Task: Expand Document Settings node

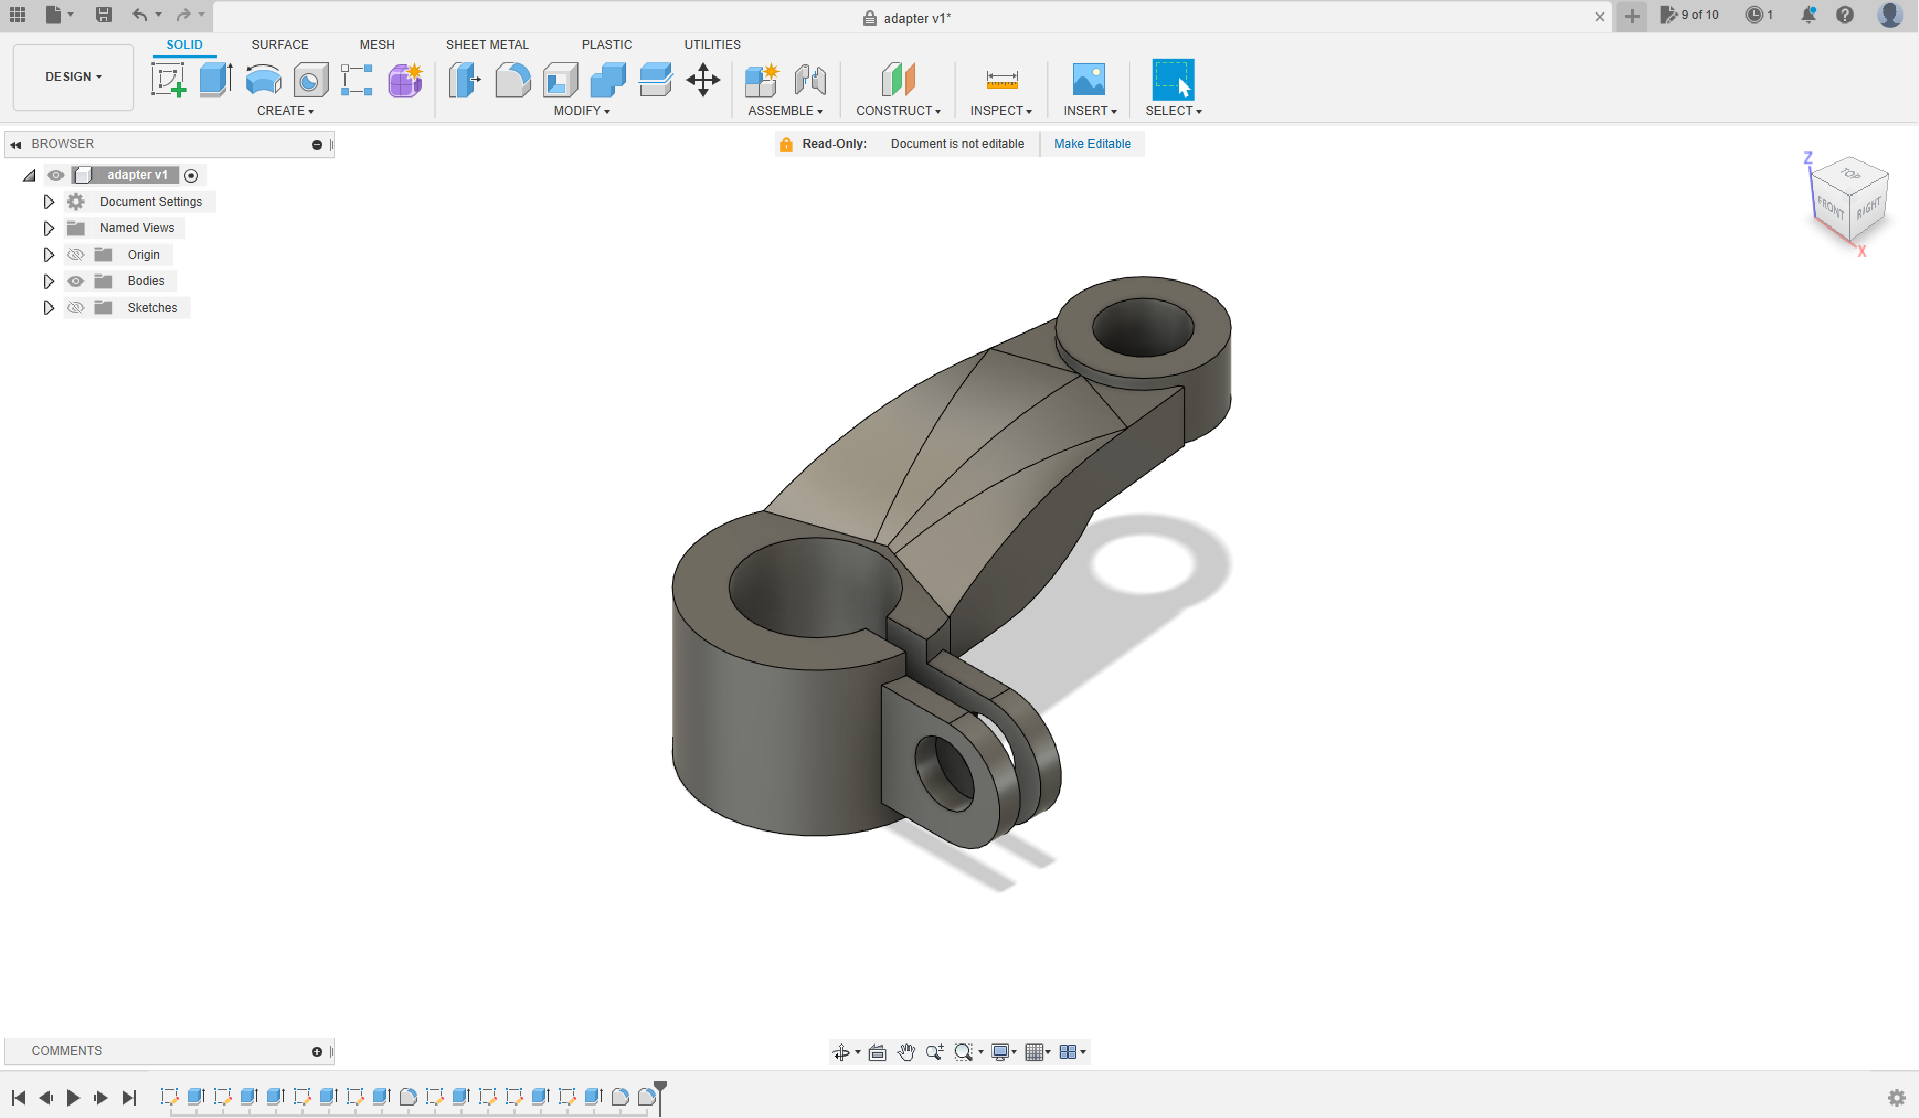Action: point(48,202)
